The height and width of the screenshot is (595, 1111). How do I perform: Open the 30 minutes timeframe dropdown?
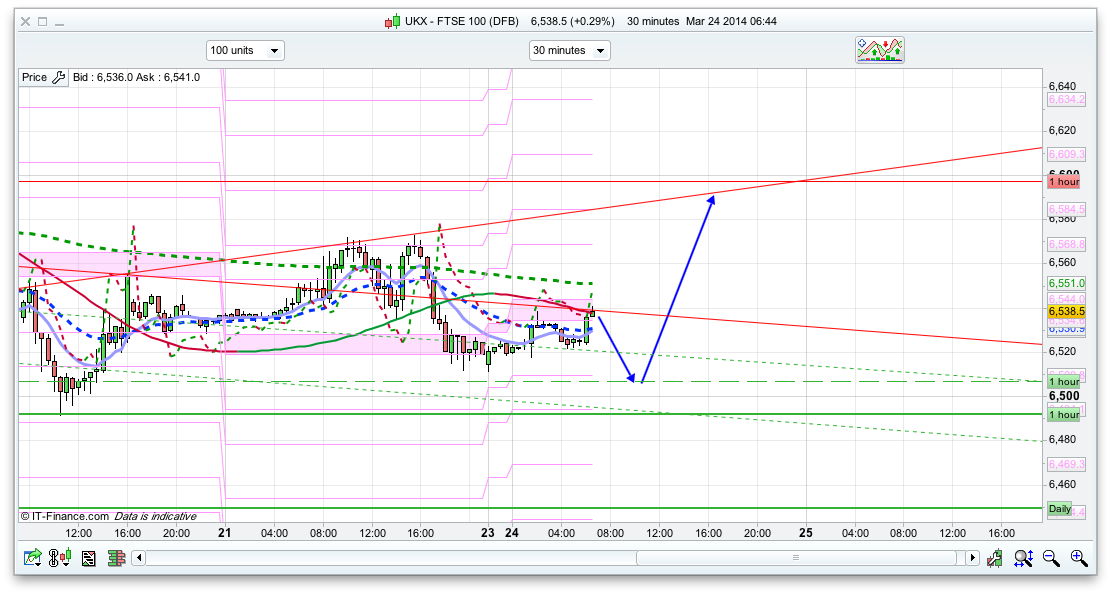[x=569, y=50]
